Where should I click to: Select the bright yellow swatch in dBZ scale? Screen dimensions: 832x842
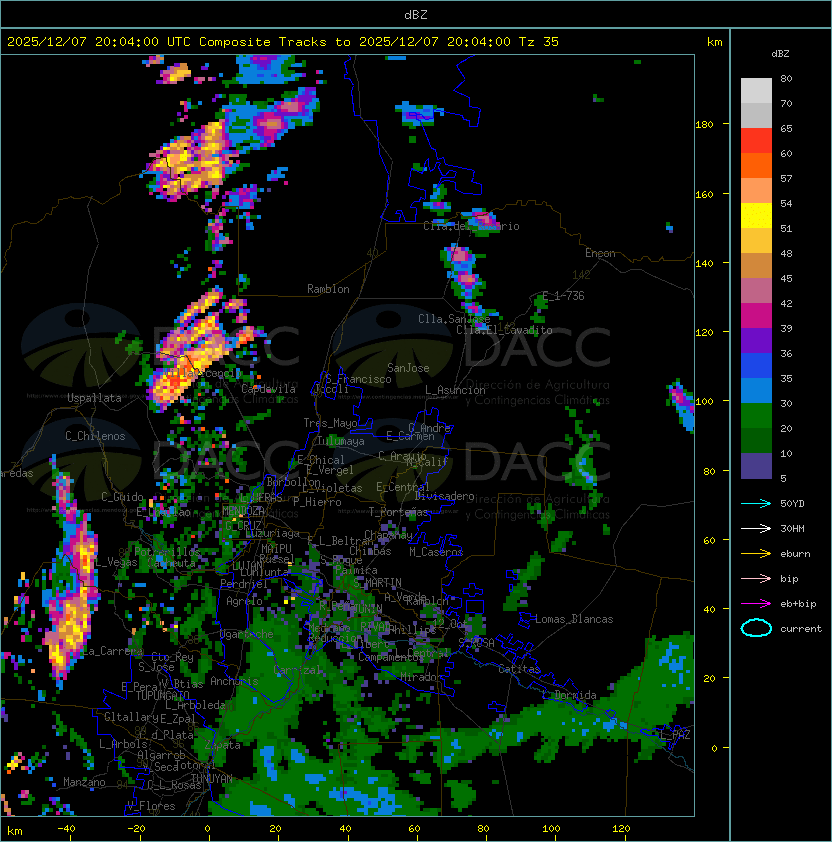tap(756, 215)
